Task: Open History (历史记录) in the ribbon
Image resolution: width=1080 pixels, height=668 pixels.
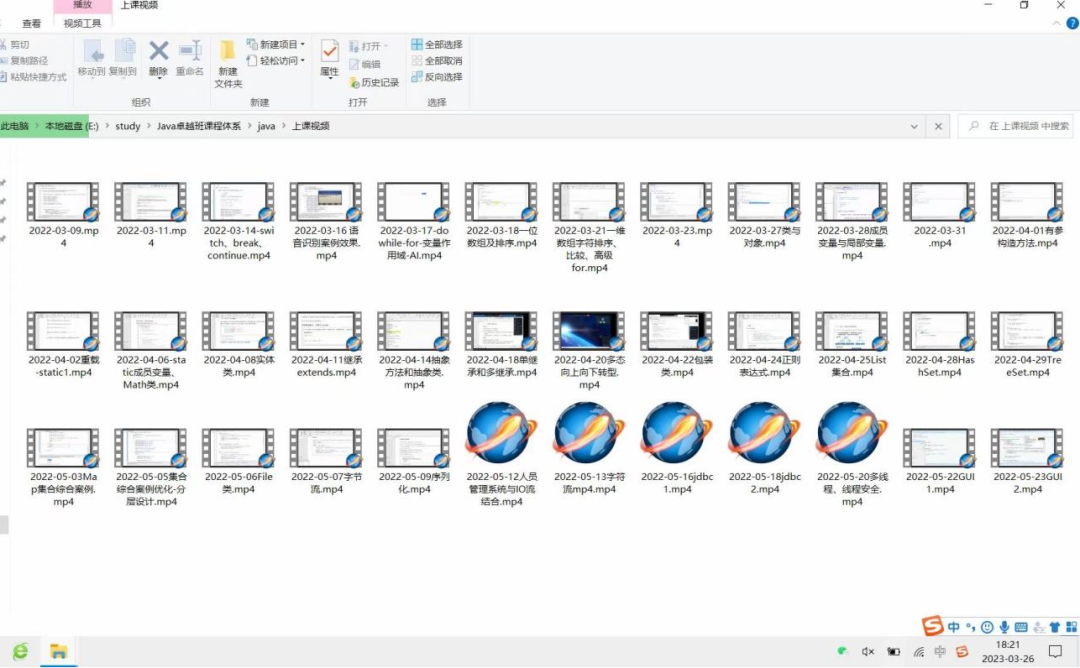Action: pos(373,82)
